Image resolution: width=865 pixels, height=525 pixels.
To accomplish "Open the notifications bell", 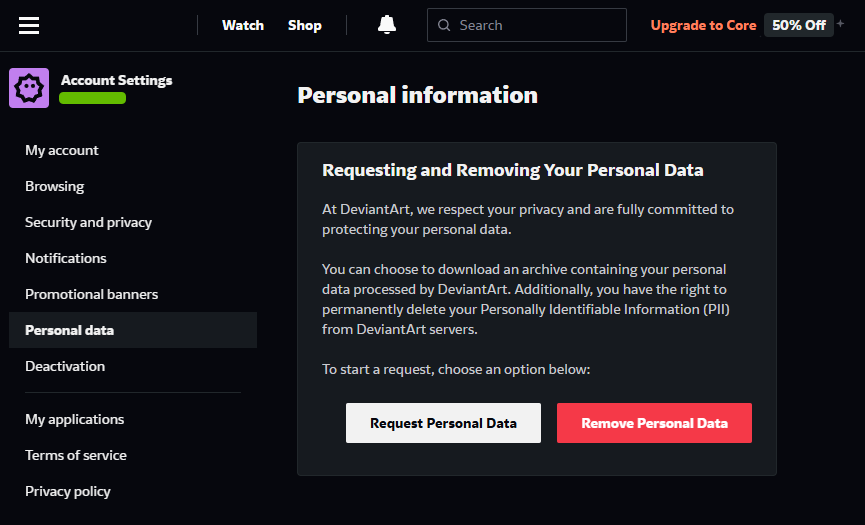I will 387,25.
